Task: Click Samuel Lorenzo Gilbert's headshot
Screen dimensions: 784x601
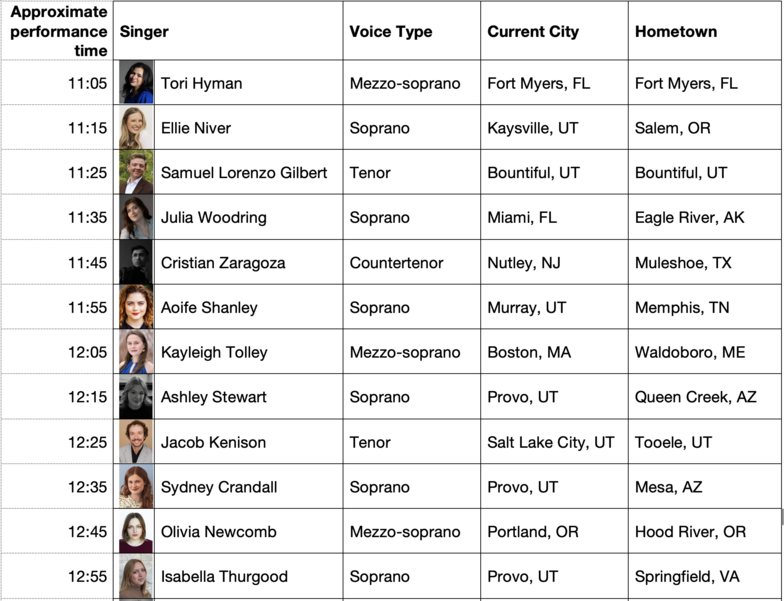Action: click(136, 172)
